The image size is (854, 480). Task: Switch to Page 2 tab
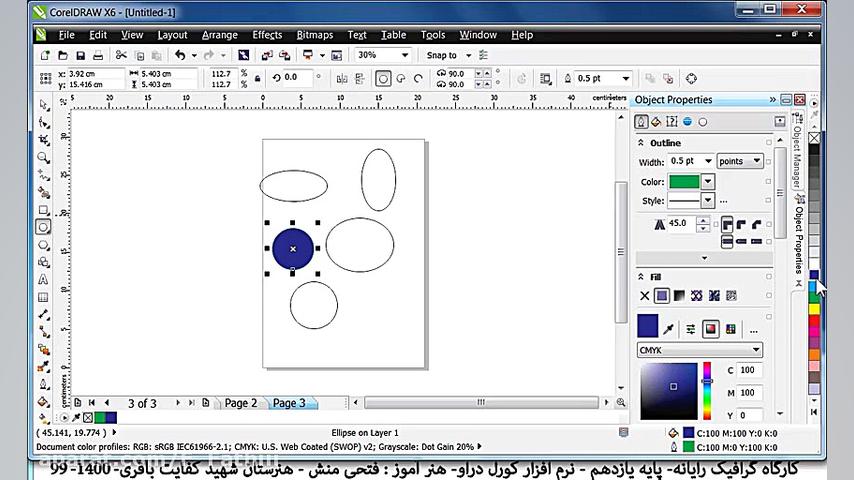(241, 403)
